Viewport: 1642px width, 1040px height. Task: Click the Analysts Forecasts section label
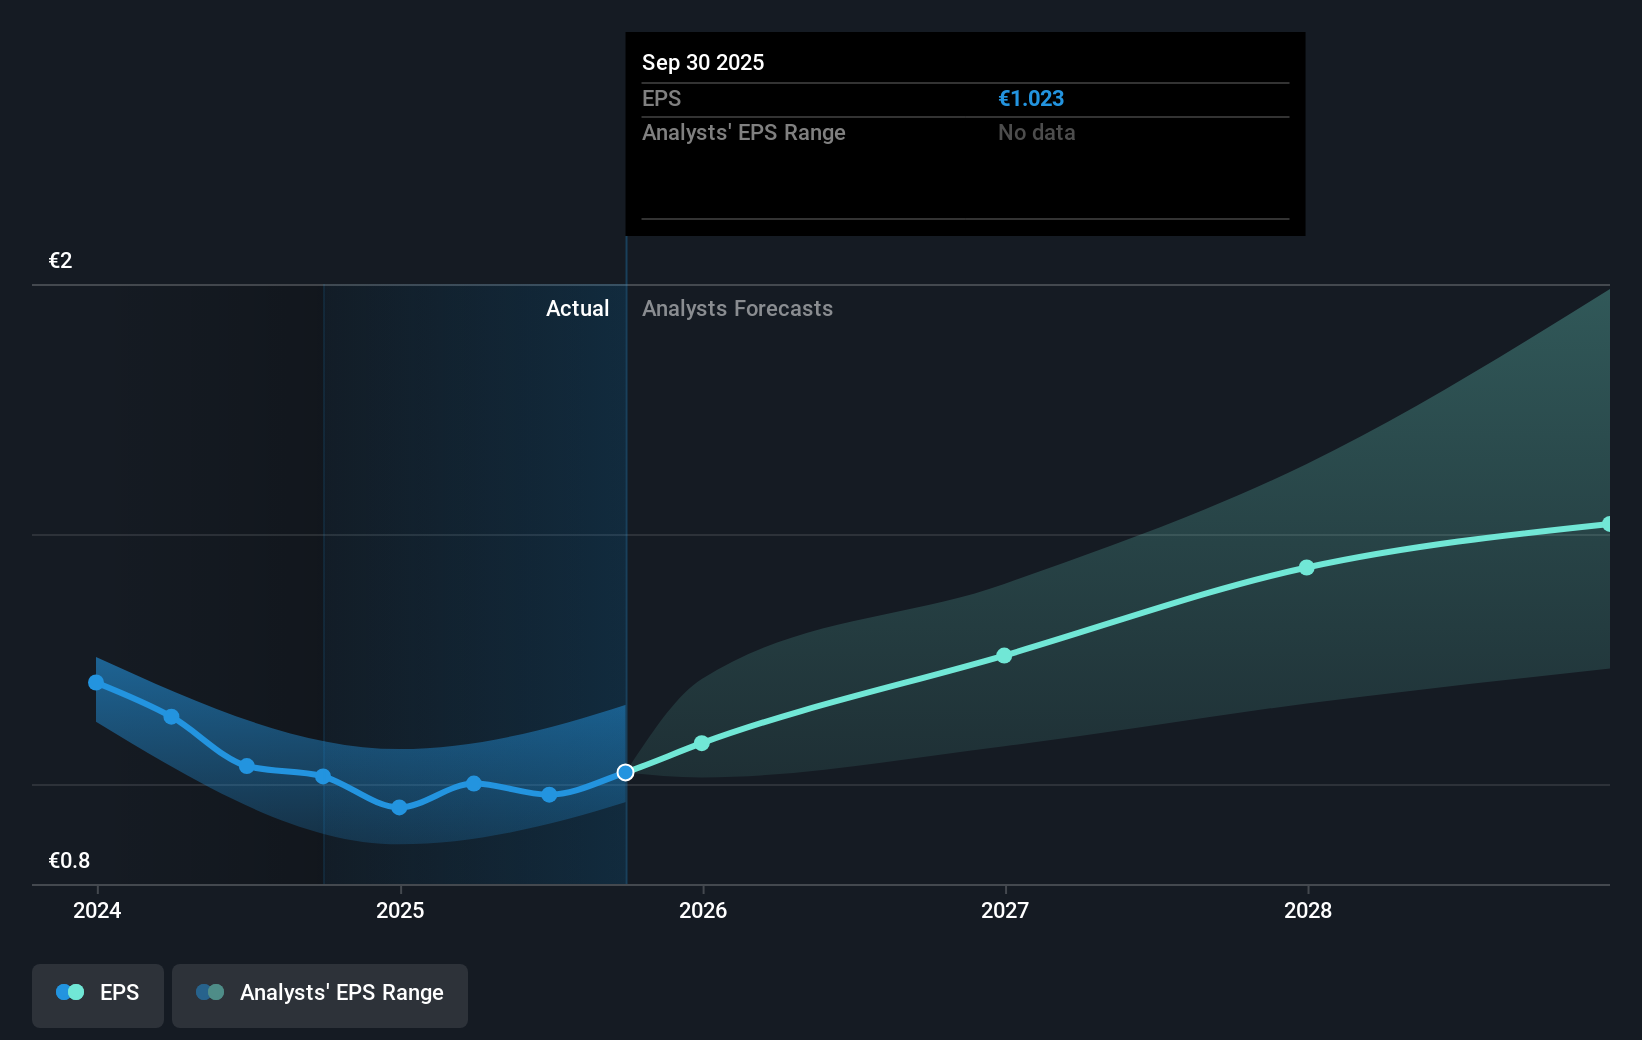[x=737, y=309]
